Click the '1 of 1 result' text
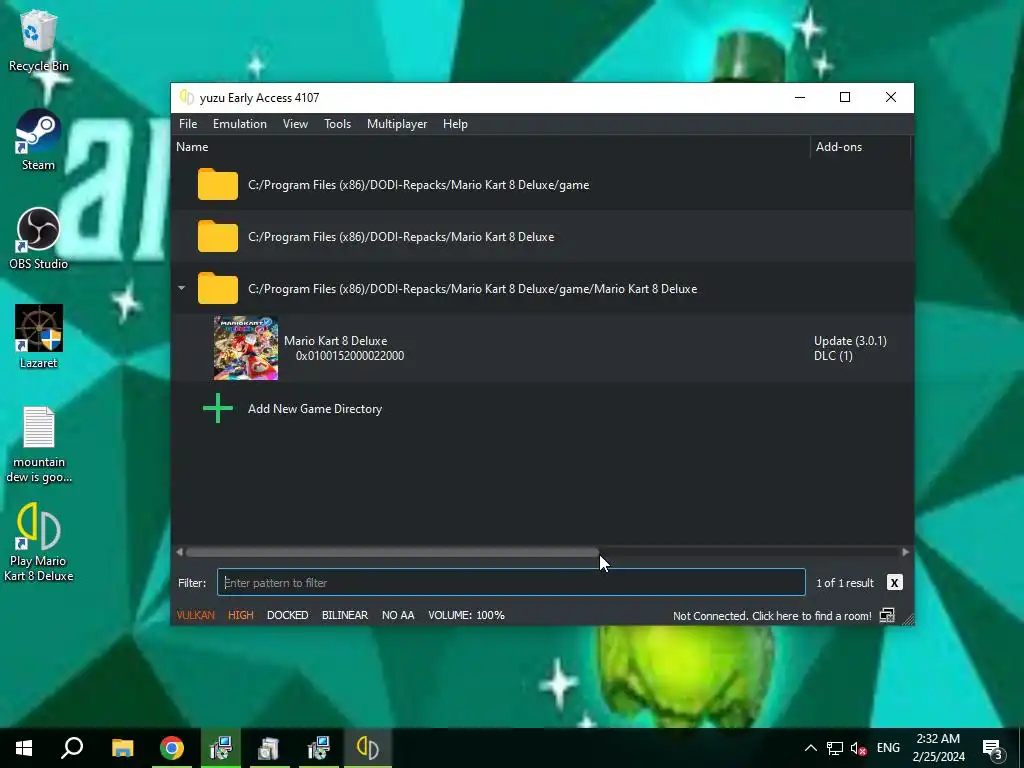1024x768 pixels. point(844,583)
